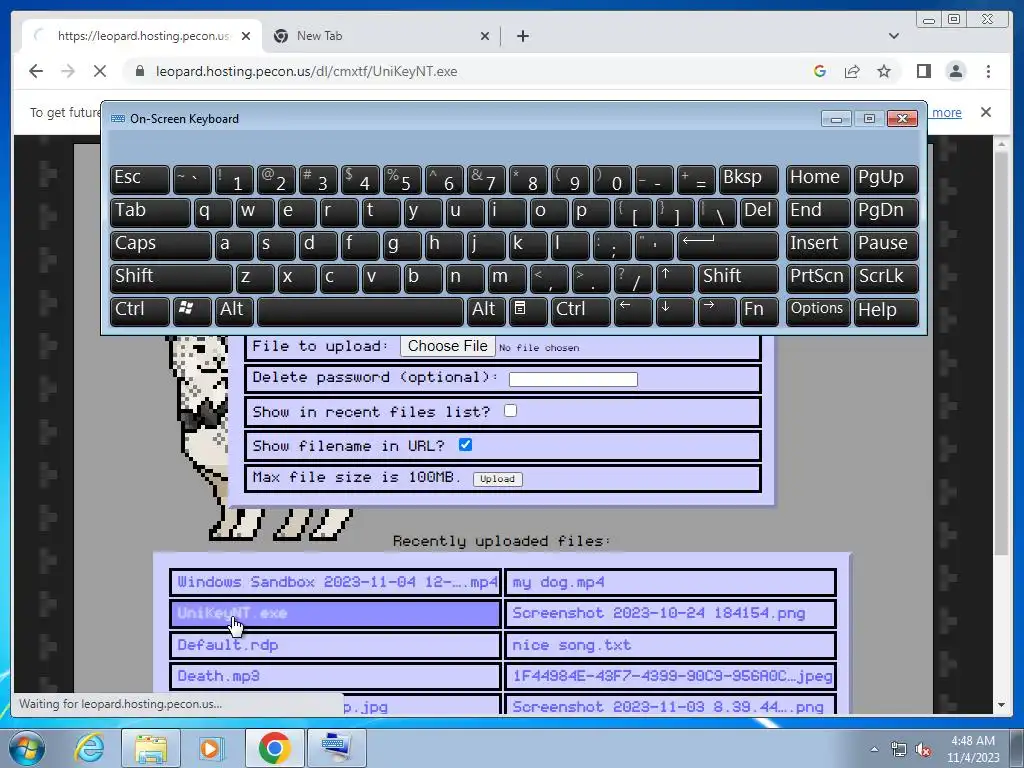Switch to the New Tab tab
Screen dimensions: 1024x768
(x=381, y=36)
